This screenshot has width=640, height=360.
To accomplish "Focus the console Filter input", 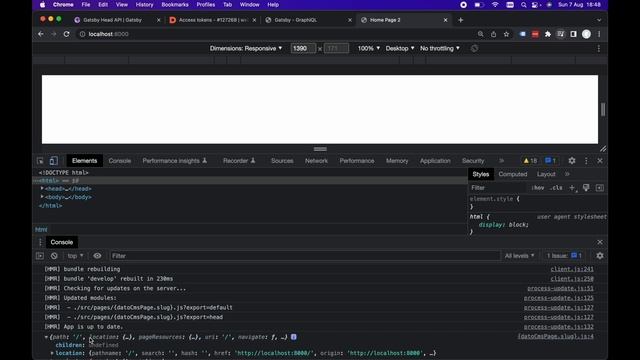I will (x=305, y=256).
